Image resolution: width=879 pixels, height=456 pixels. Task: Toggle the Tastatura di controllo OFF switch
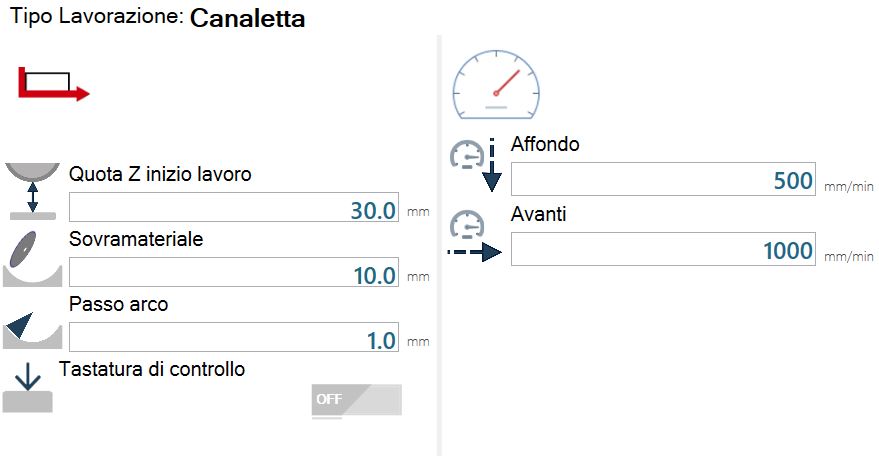pyautogui.click(x=357, y=400)
